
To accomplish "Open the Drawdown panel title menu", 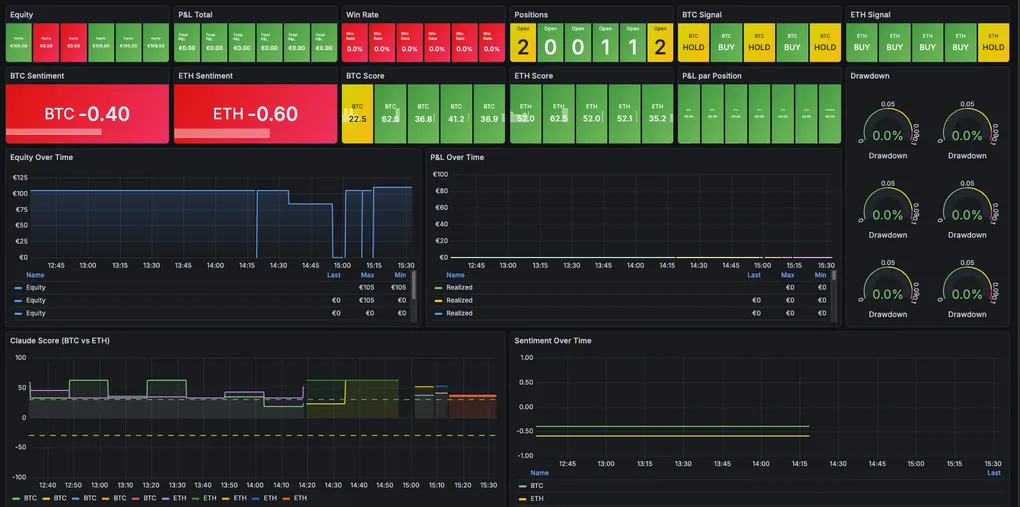I will click(869, 75).
